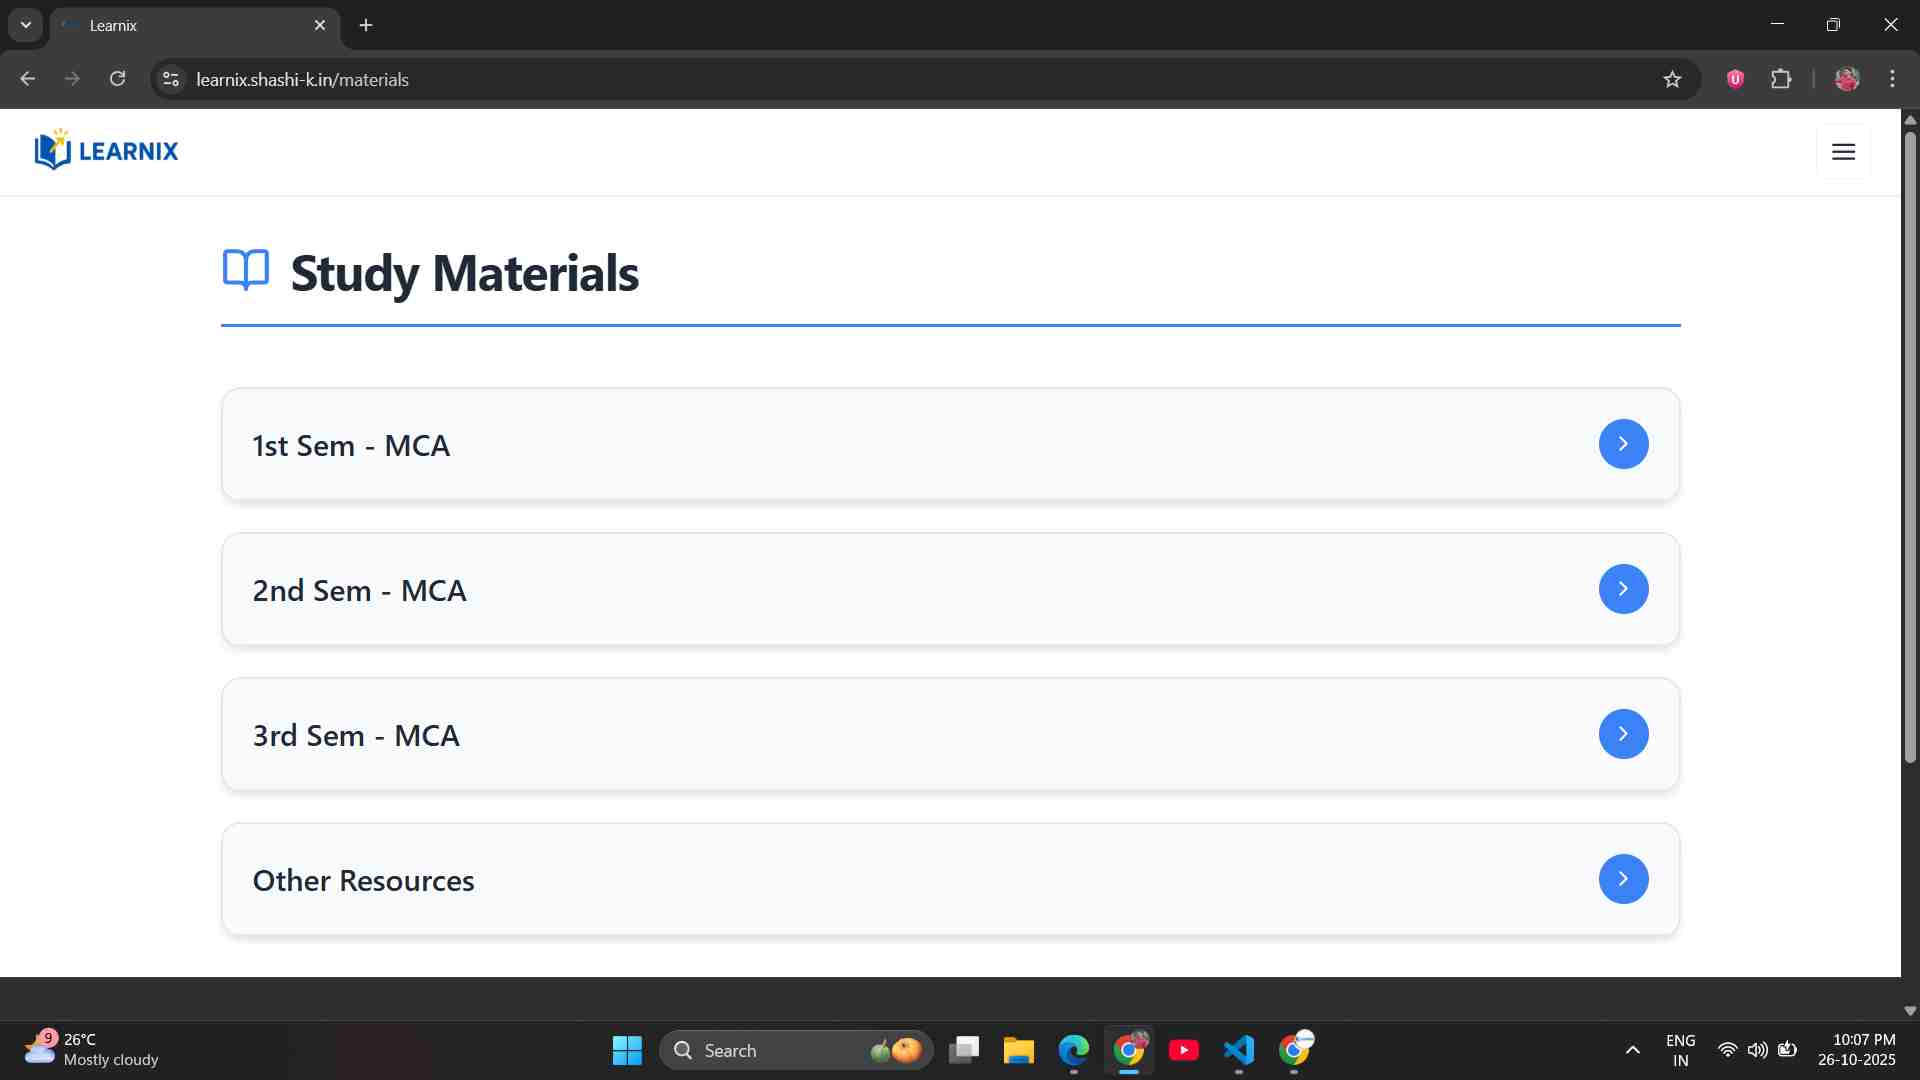Image resolution: width=1920 pixels, height=1080 pixels.
Task: Click the Learnix logo
Action: point(106,151)
